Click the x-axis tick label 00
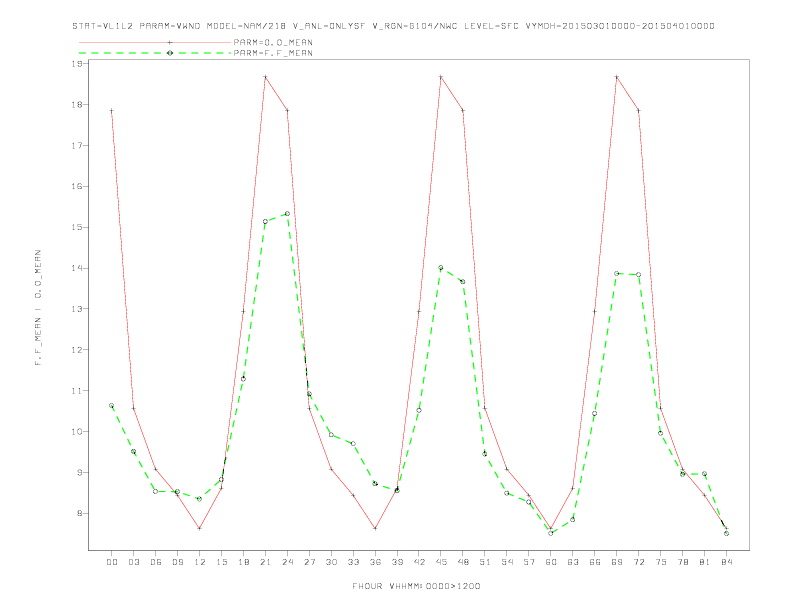792x612 pixels. click(x=112, y=562)
